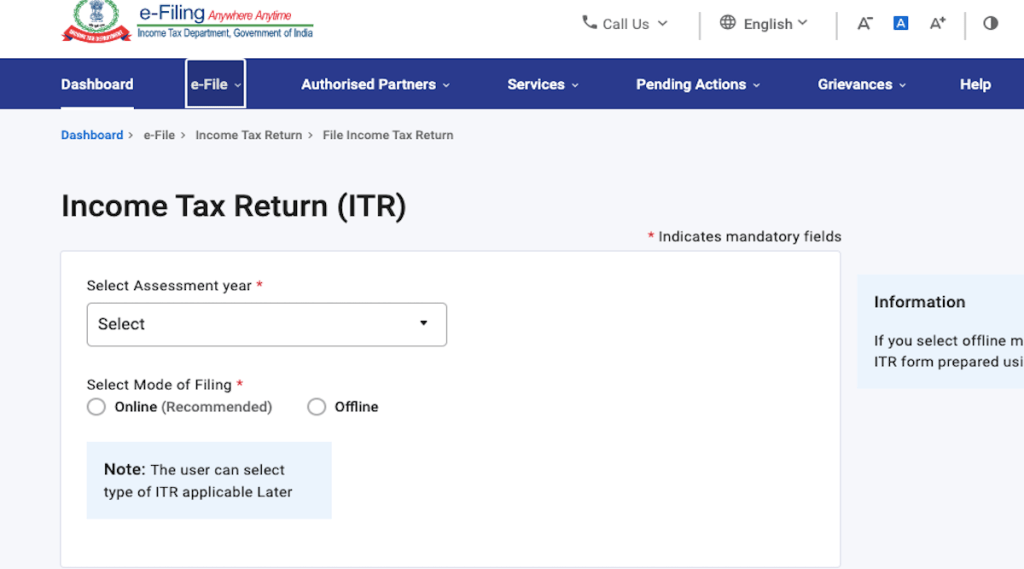Select Offline filing mode

coord(317,407)
